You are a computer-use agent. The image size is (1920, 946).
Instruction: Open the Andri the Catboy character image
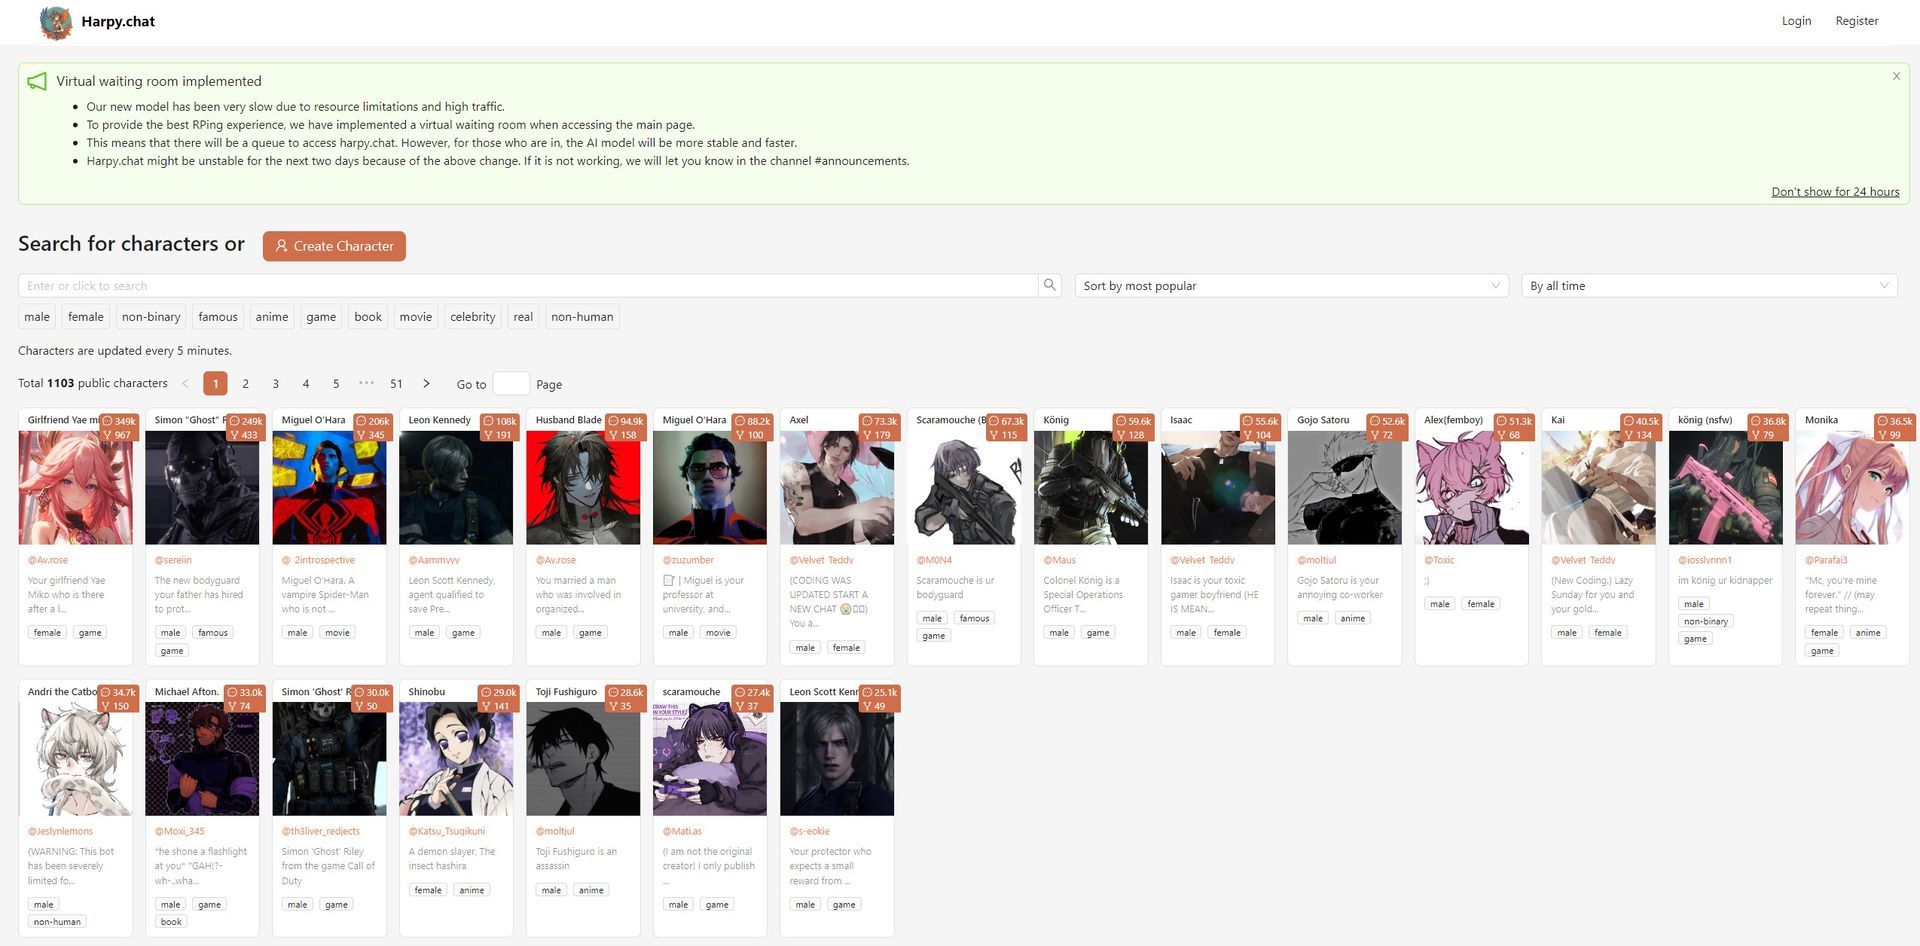[76, 759]
